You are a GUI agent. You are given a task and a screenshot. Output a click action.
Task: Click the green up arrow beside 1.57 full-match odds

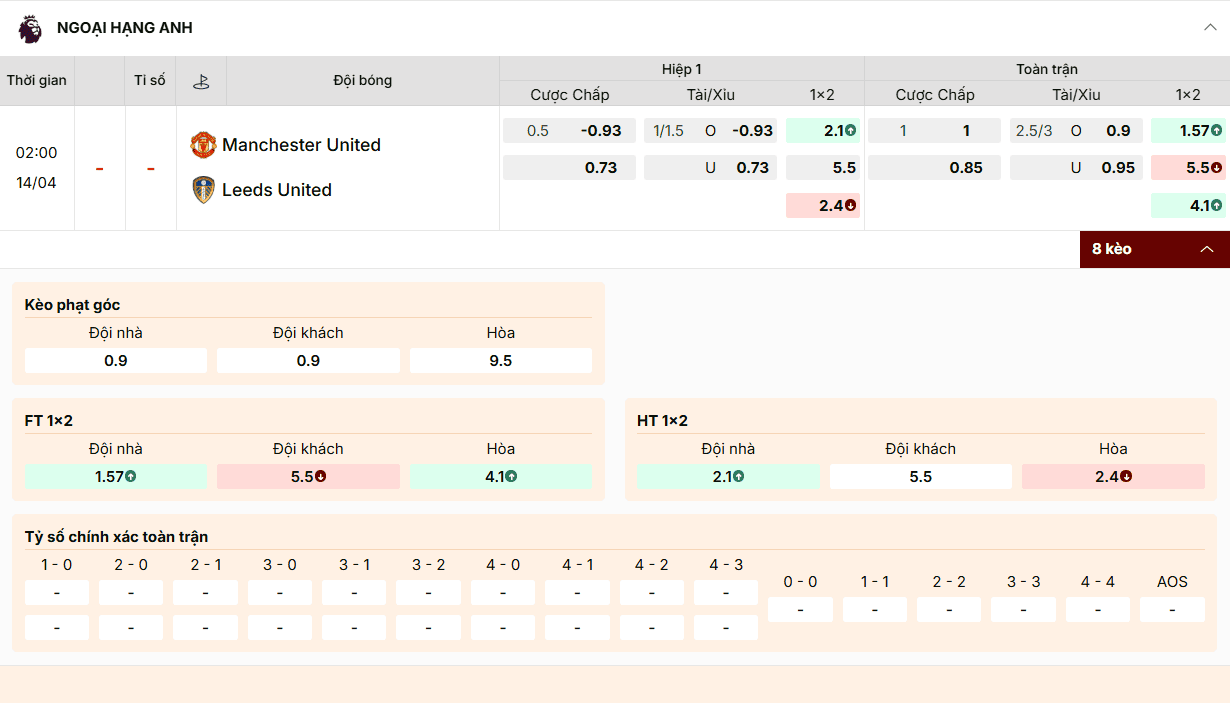1214,130
